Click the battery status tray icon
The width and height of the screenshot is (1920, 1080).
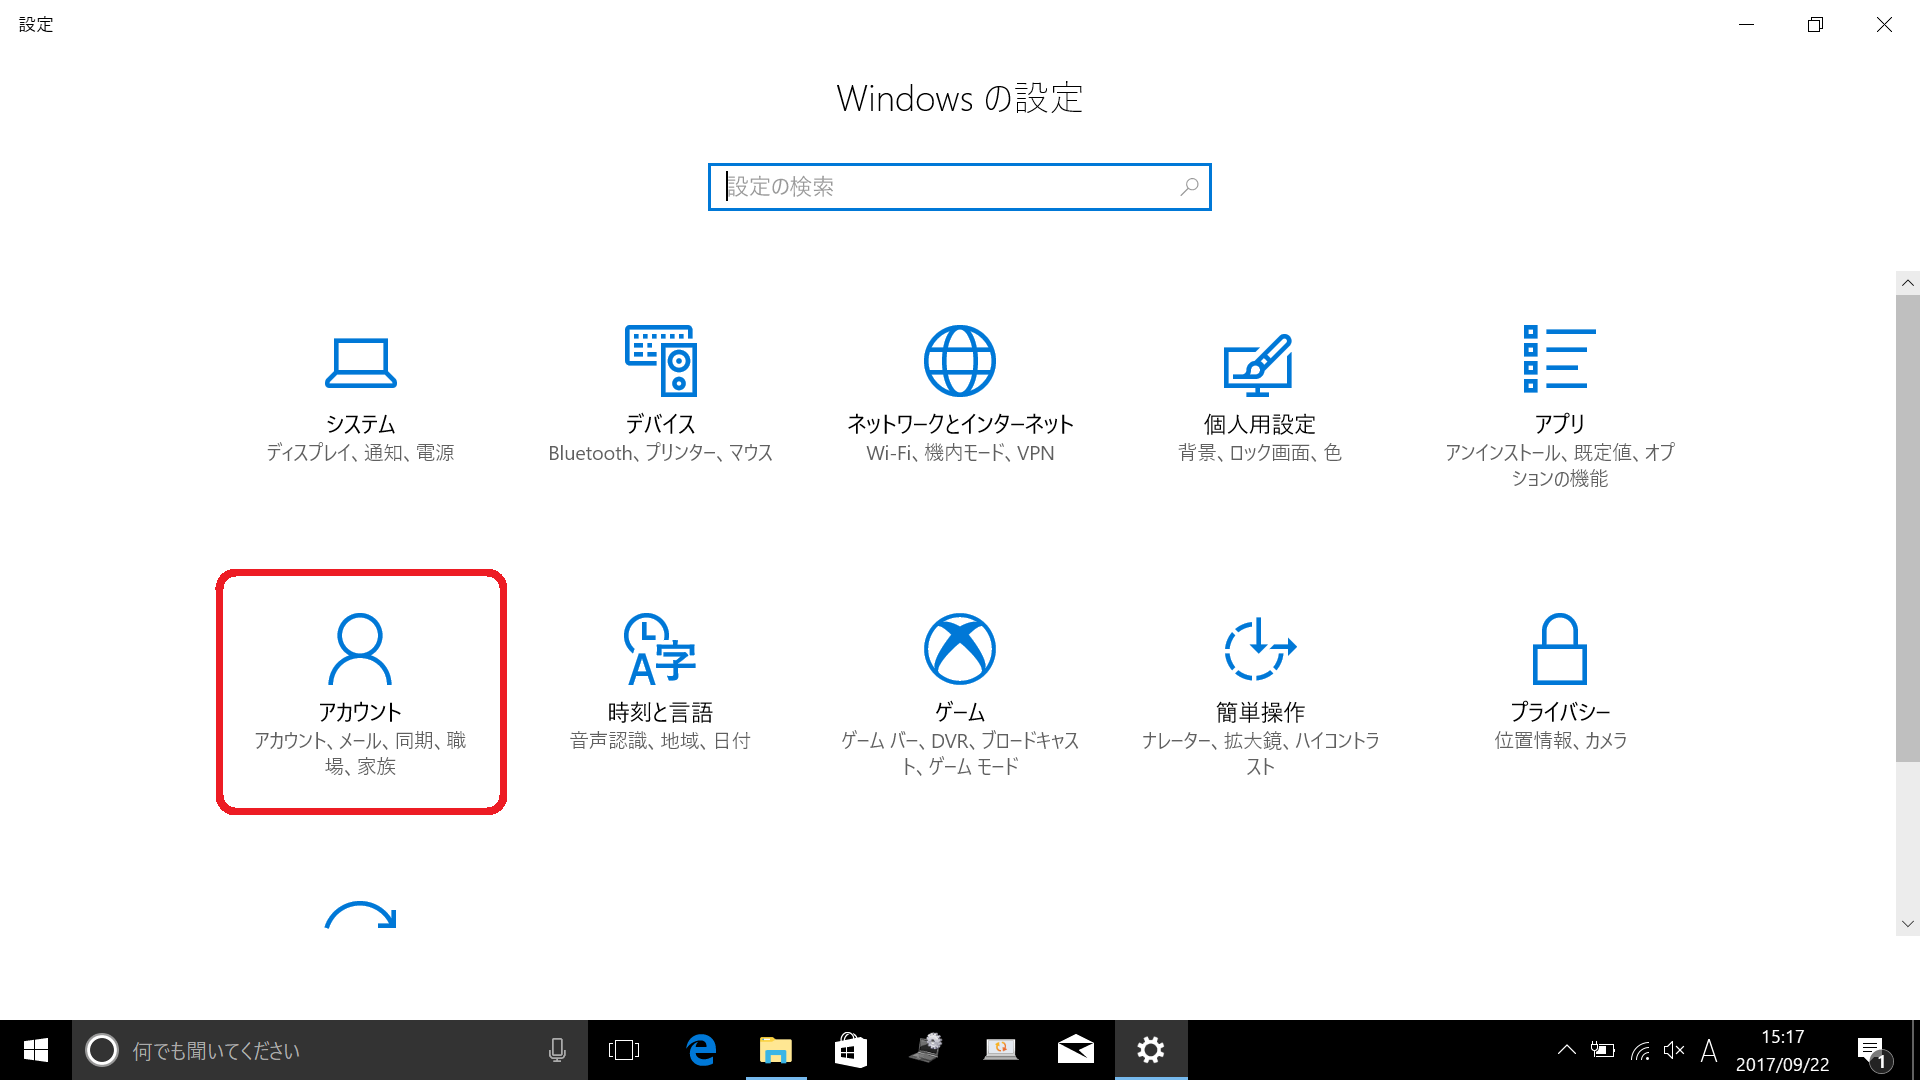click(x=1603, y=1050)
